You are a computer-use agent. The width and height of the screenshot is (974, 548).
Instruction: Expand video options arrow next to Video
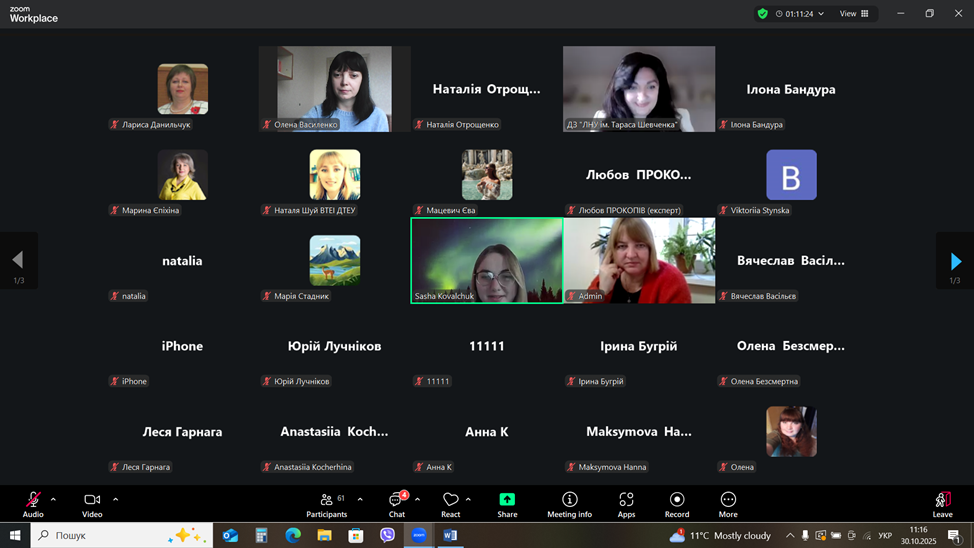pyautogui.click(x=115, y=499)
